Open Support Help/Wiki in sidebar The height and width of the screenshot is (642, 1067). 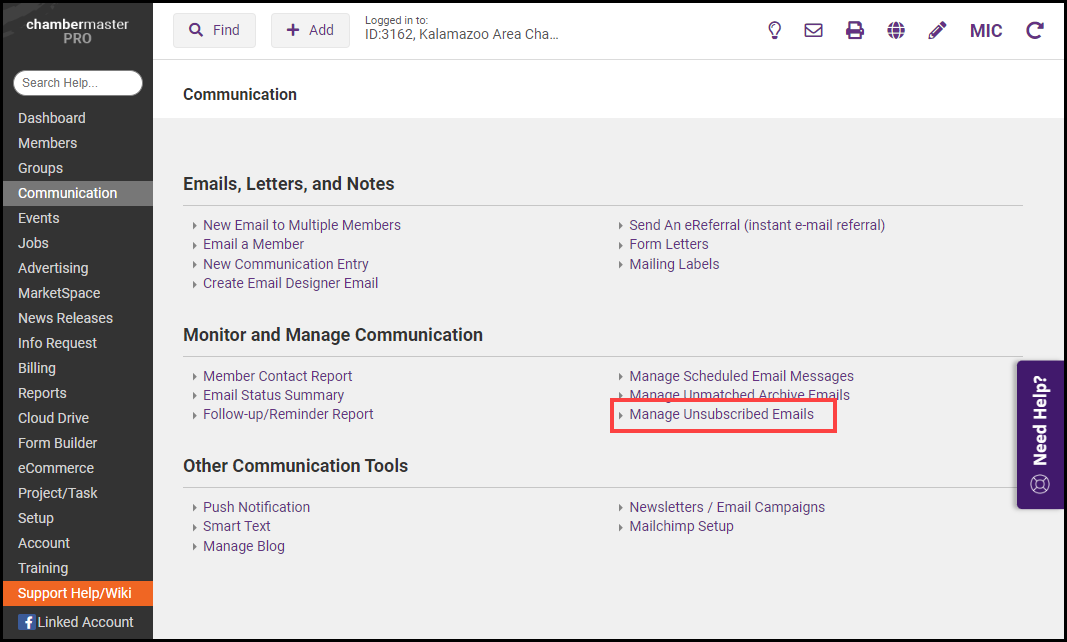(x=75, y=593)
